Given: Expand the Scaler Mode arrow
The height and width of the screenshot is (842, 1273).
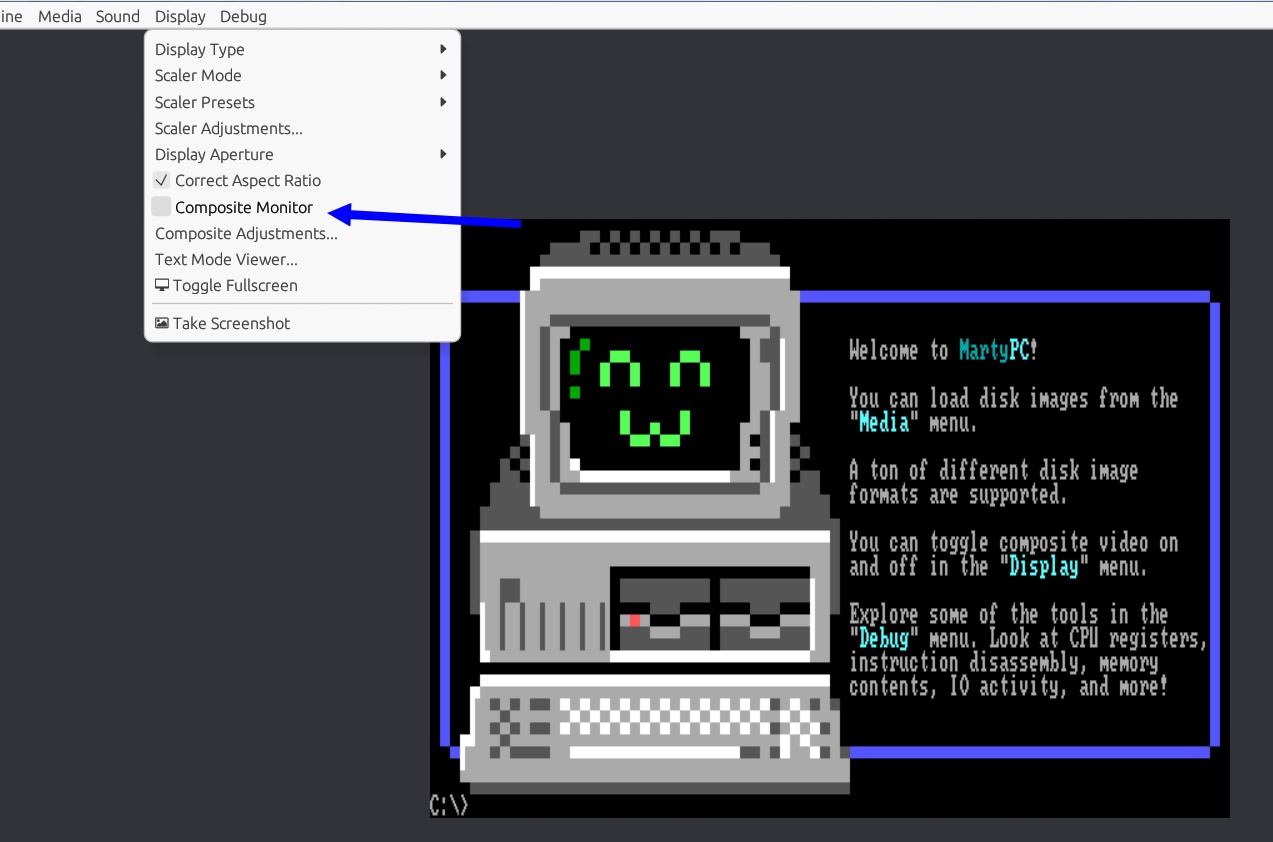Looking at the screenshot, I should coord(443,75).
